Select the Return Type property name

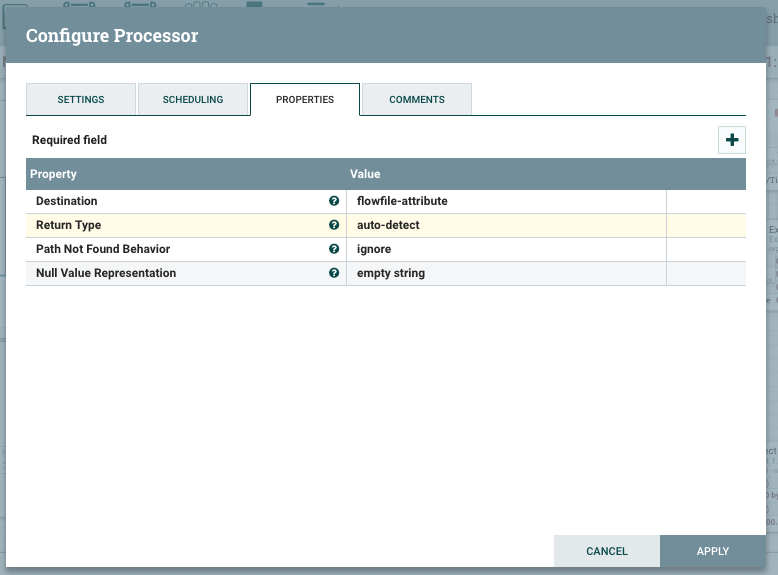coord(68,225)
